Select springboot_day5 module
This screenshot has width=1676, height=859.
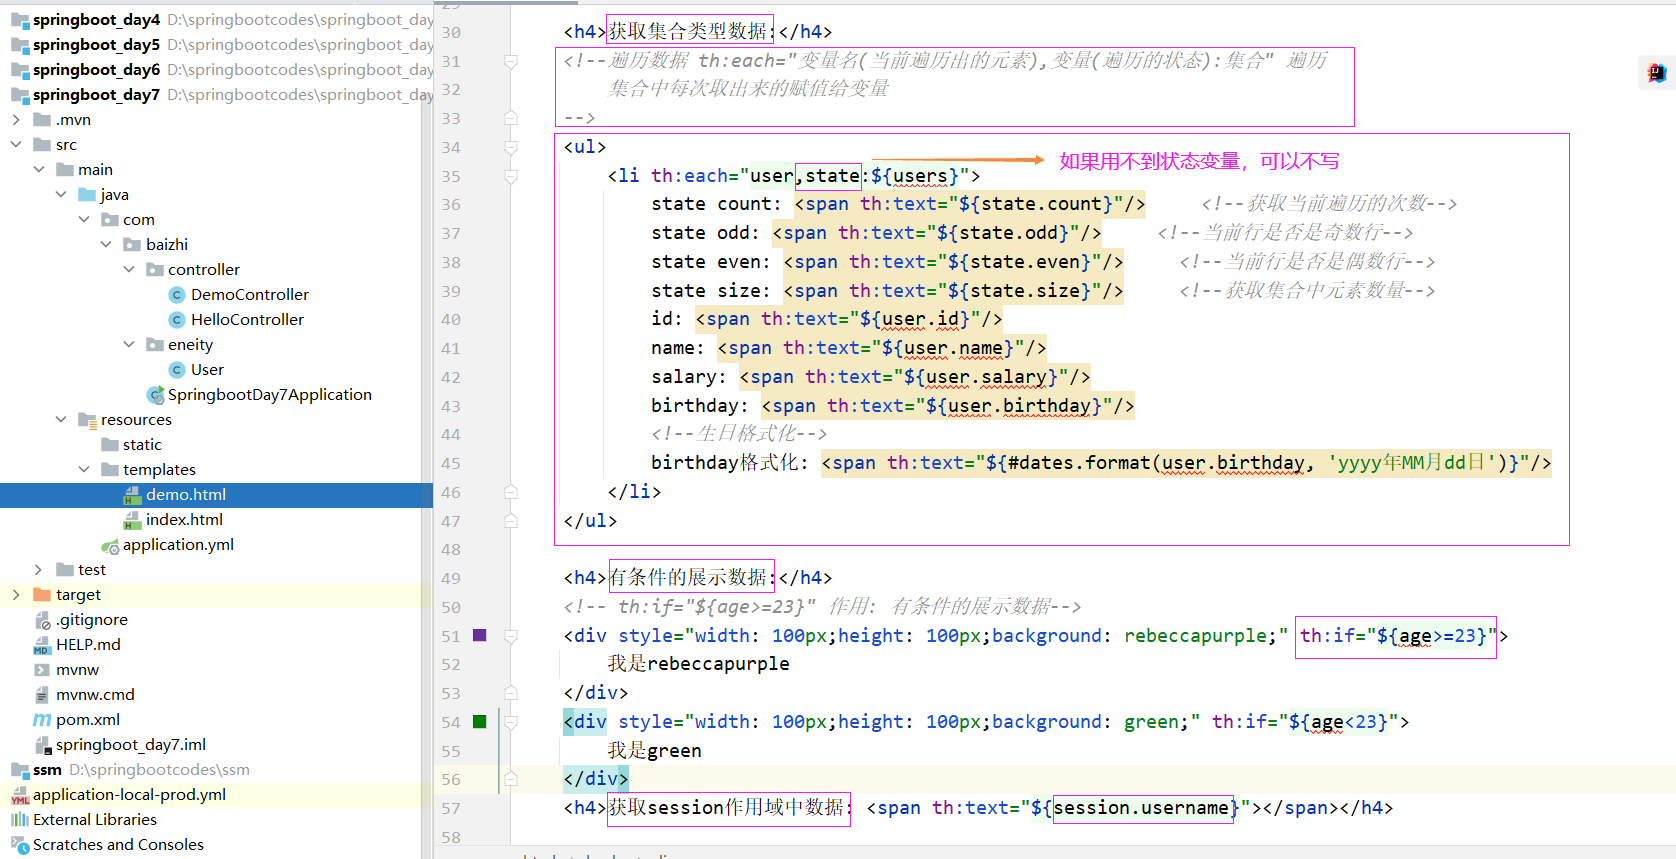96,44
